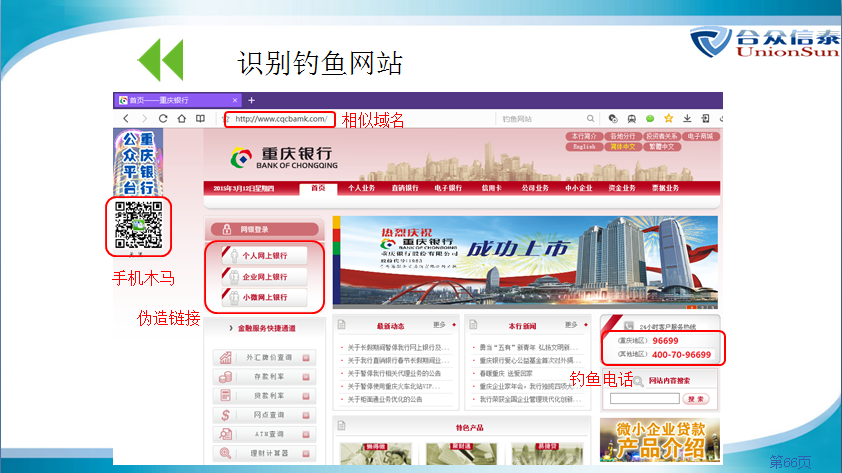842x473 pixels.
Task: Click the 存款利率 quick link row
Action: point(264,377)
